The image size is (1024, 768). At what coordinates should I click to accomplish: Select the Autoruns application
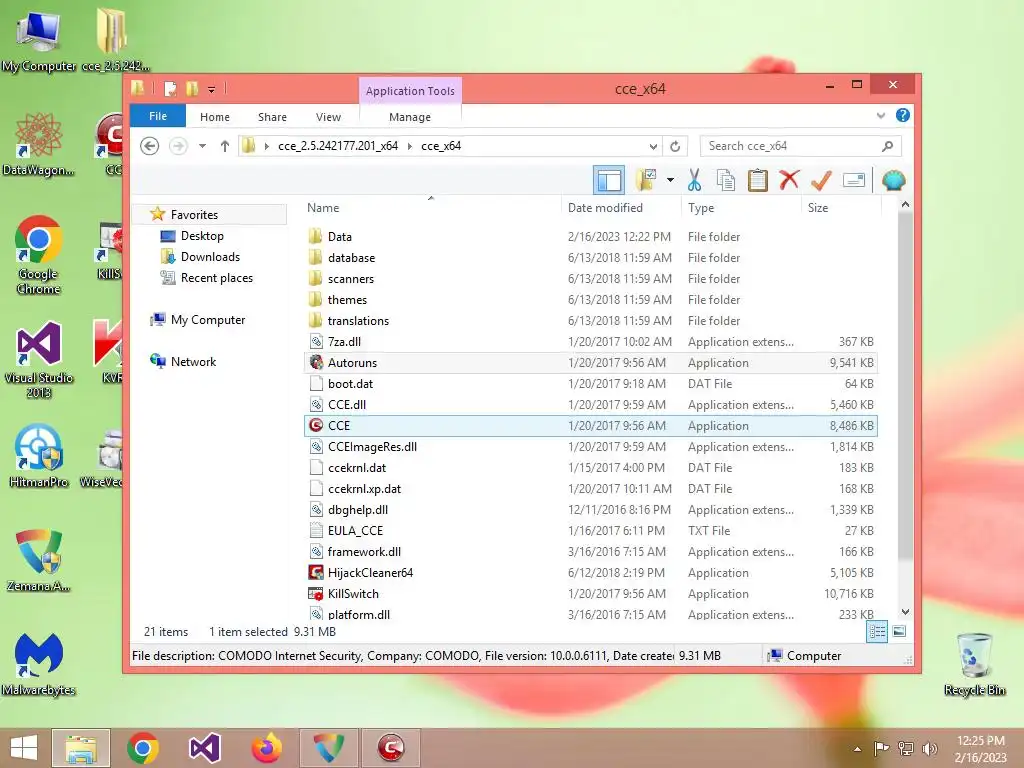[590, 362]
